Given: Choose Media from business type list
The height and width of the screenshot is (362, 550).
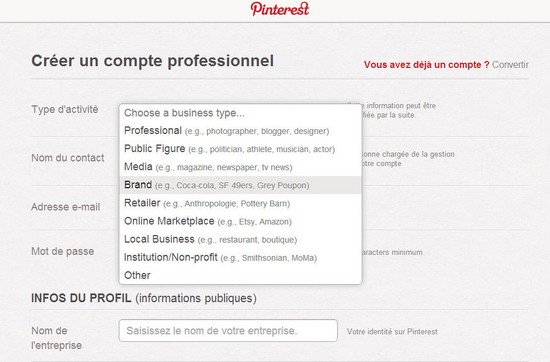Looking at the screenshot, I should [240, 167].
